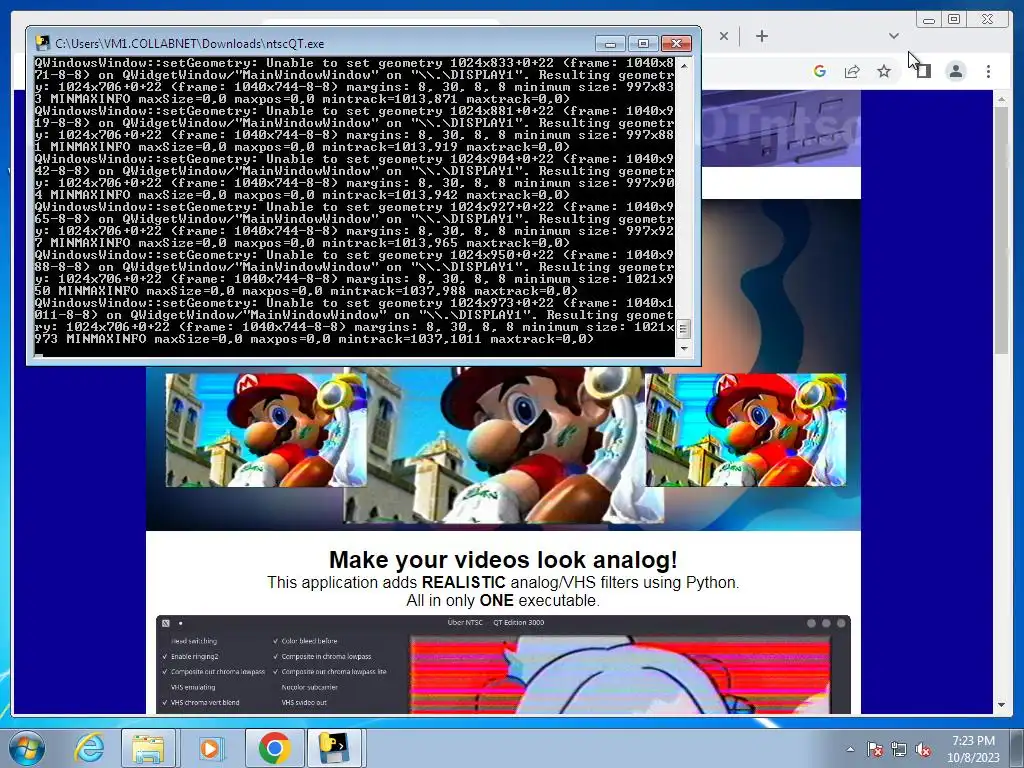Show hidden tray icons arrow

coord(850,749)
